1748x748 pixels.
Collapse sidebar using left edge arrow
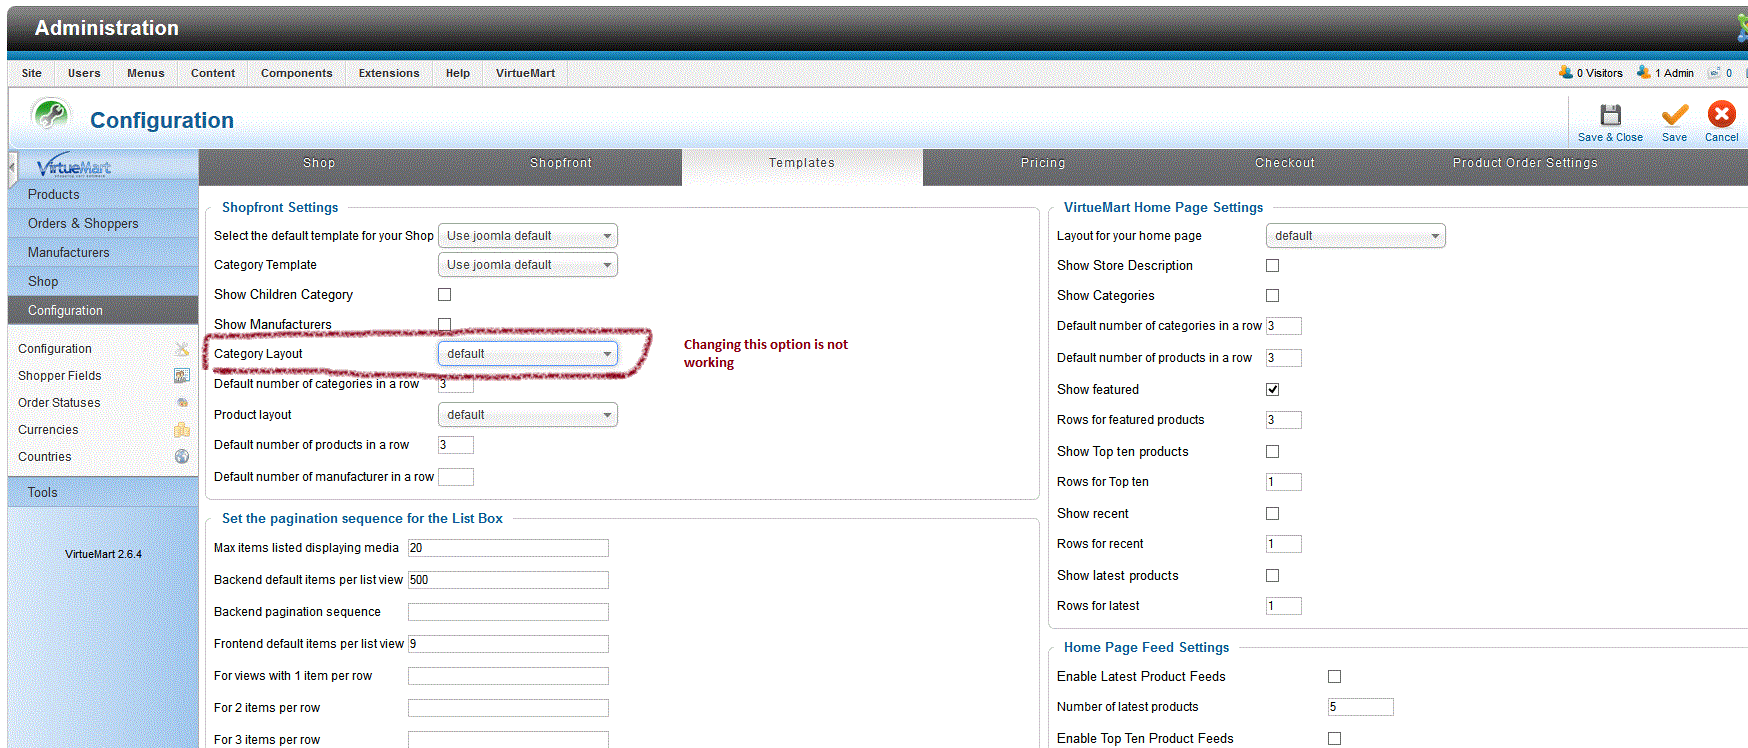tap(12, 168)
